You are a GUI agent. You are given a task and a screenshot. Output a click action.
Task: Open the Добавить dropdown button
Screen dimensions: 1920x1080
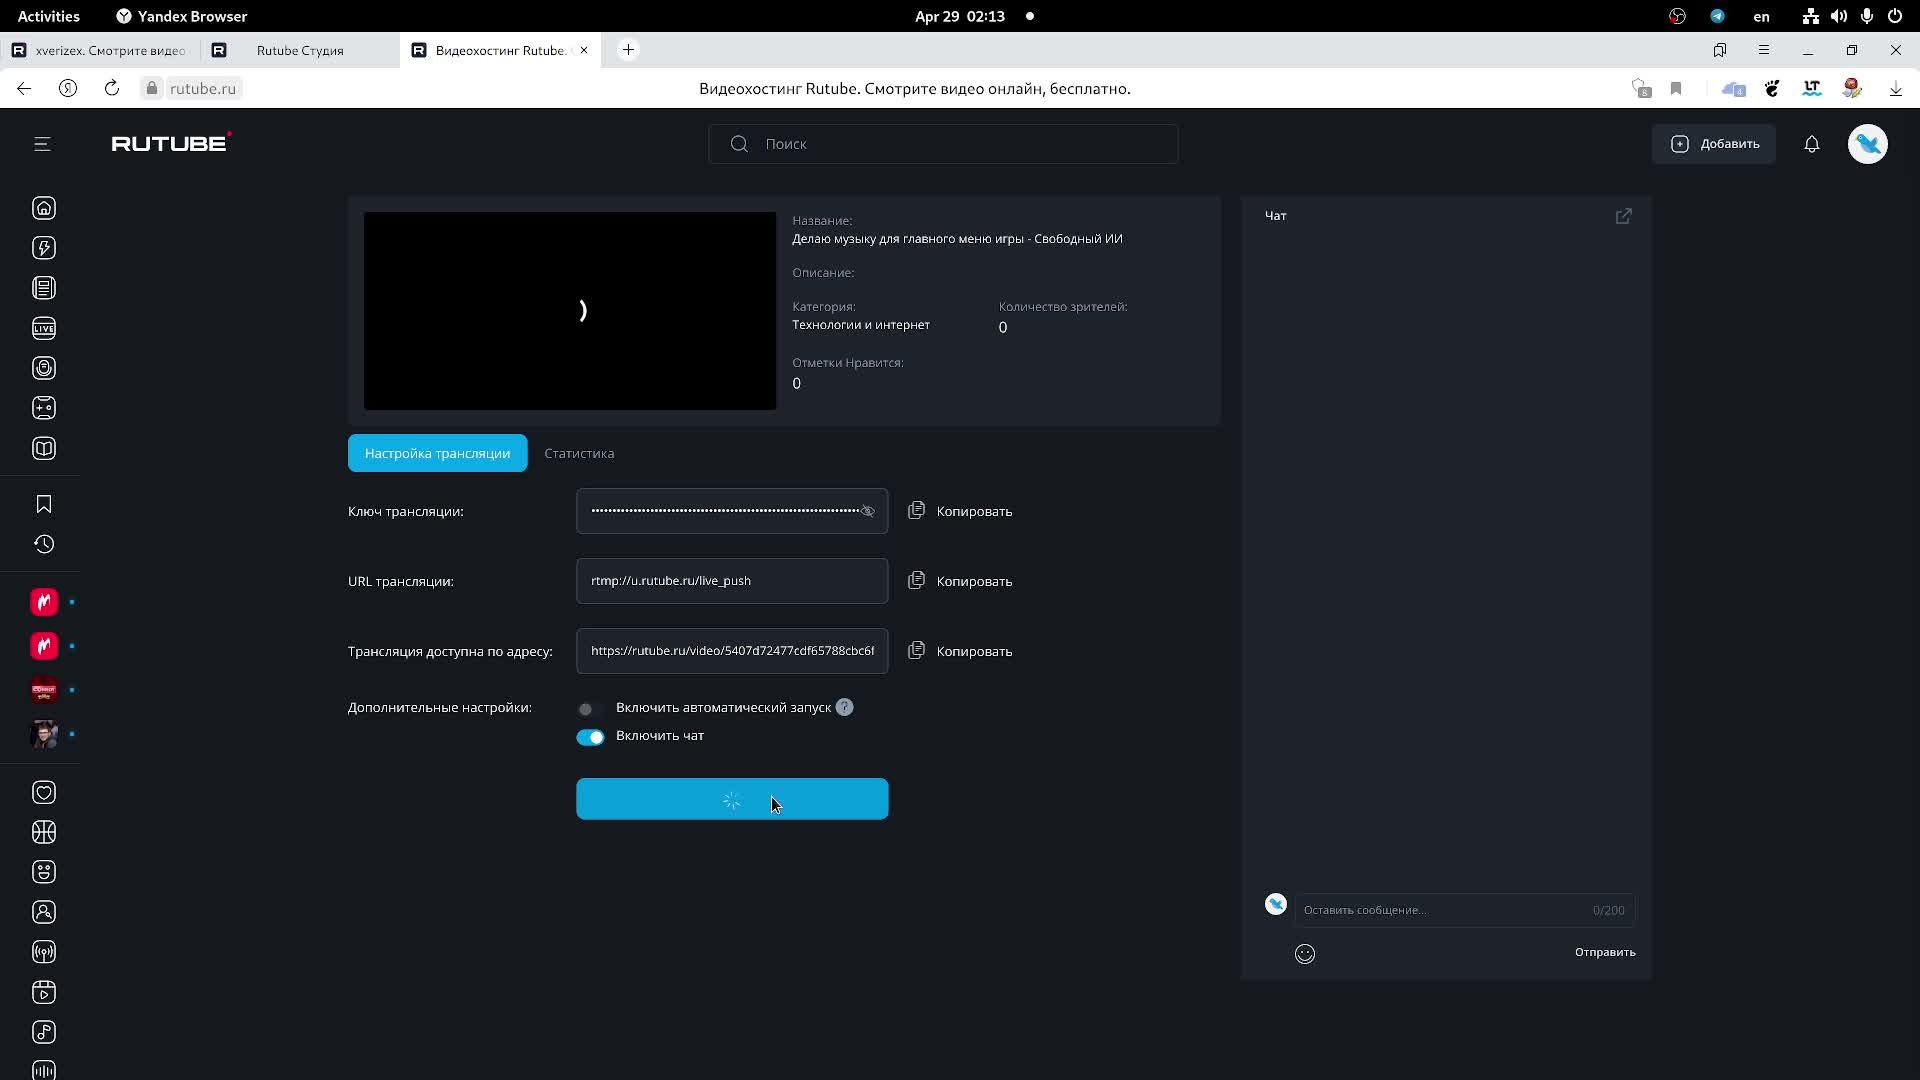1714,144
